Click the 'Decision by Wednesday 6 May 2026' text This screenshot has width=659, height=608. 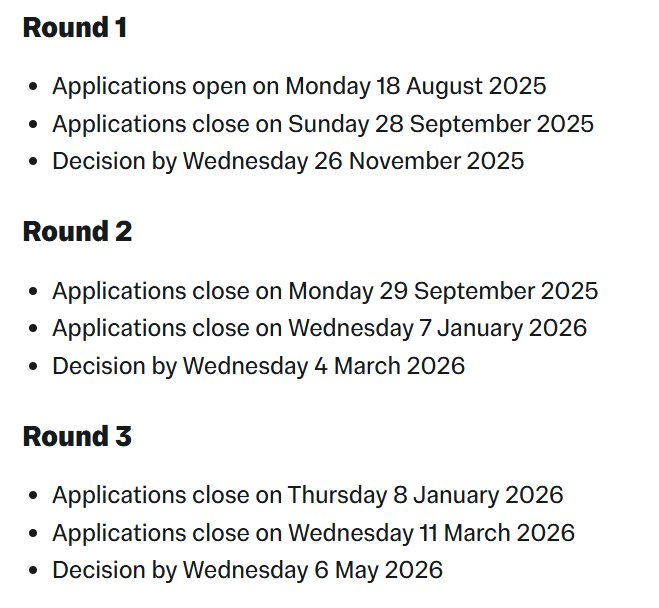click(x=247, y=571)
